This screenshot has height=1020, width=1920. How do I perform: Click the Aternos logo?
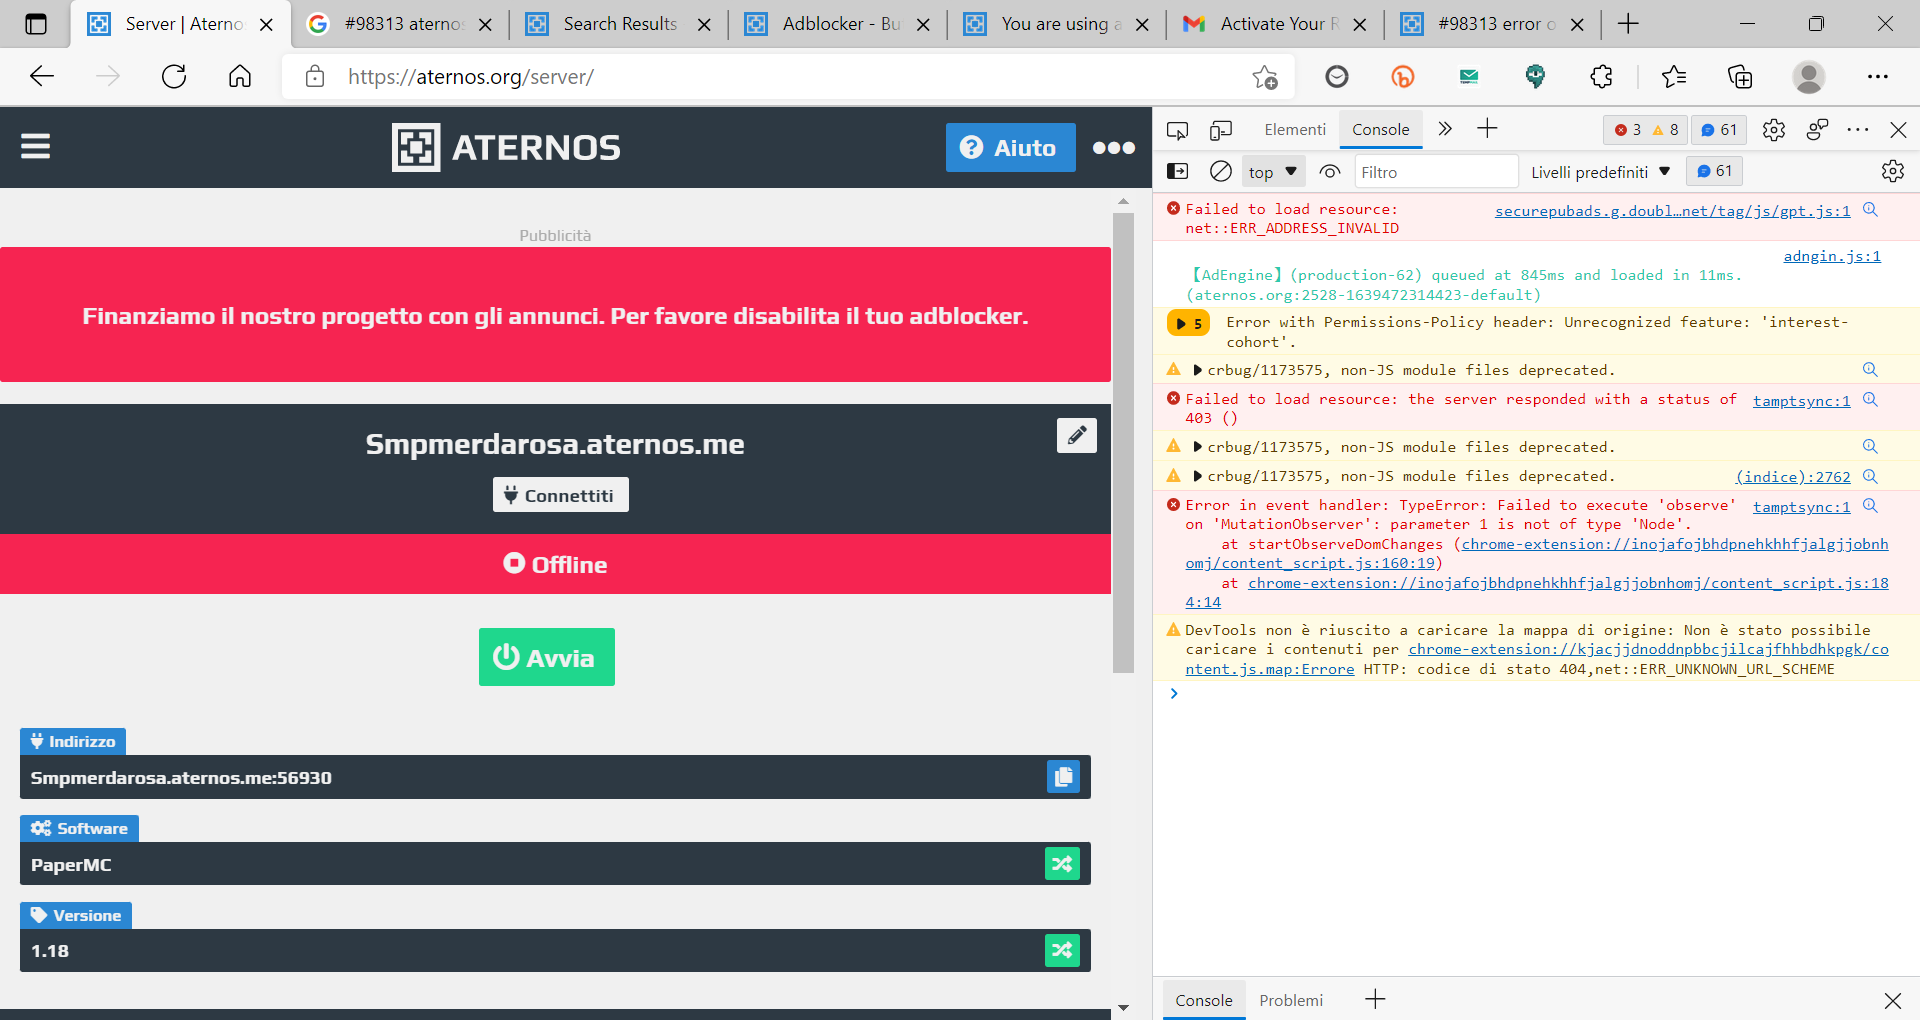click(506, 148)
